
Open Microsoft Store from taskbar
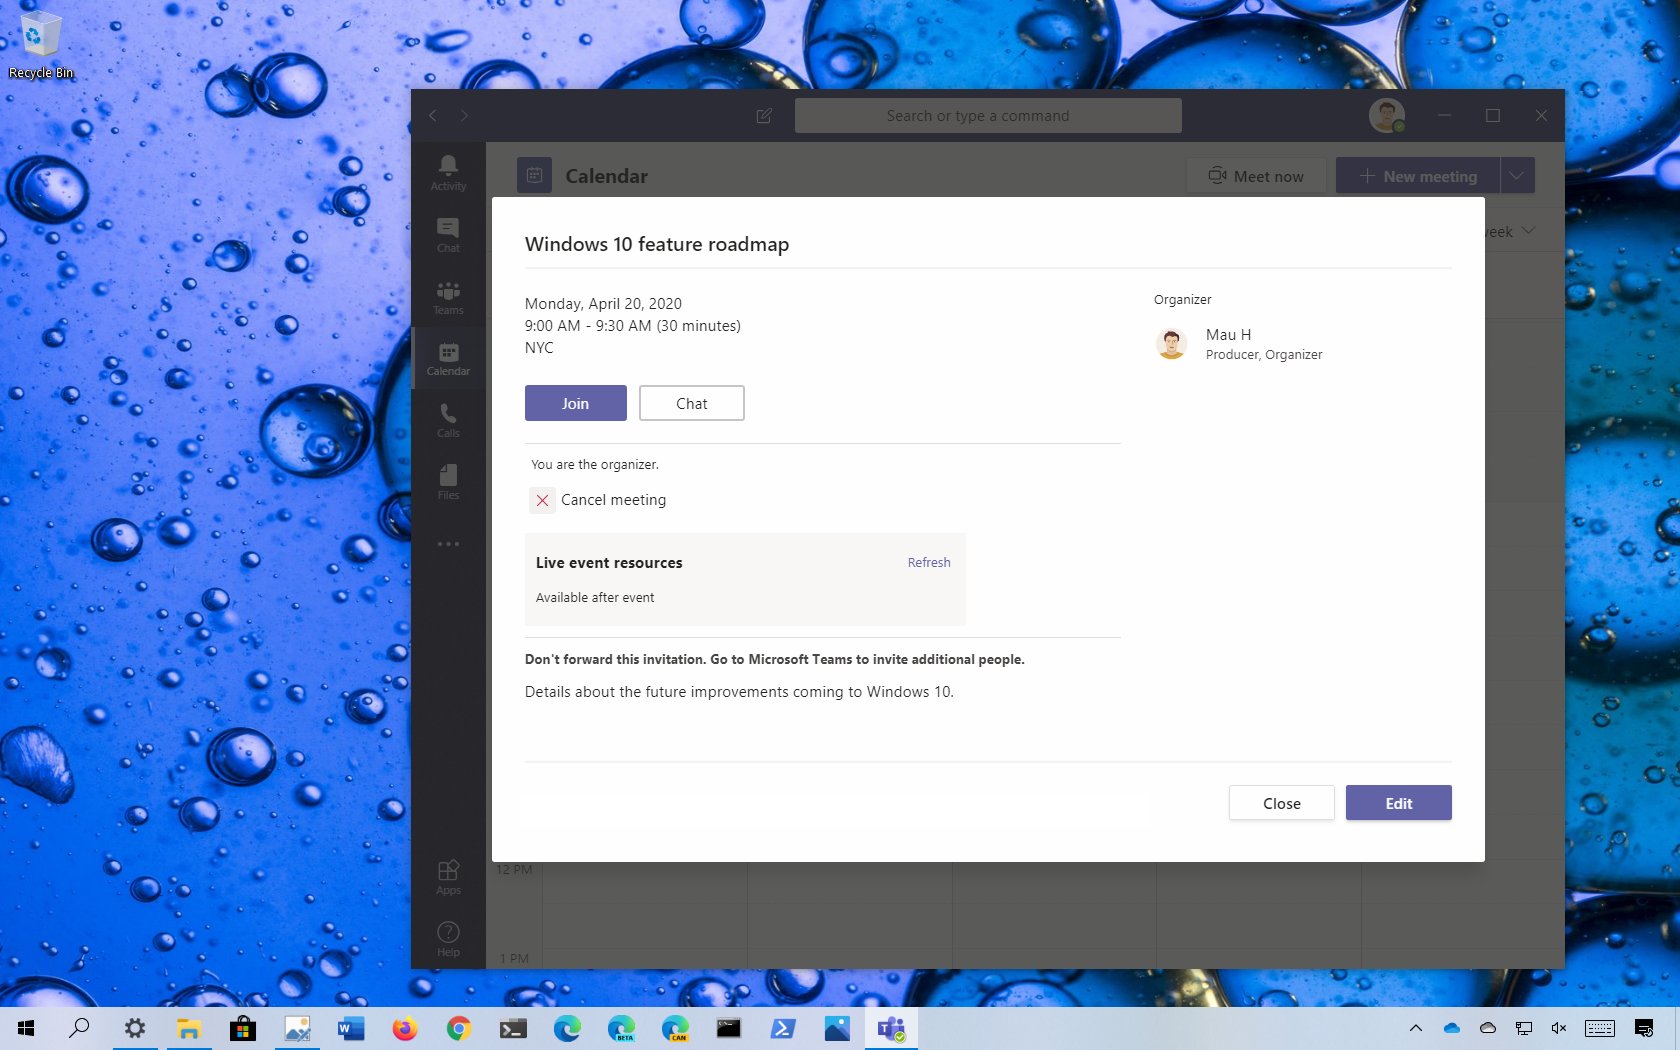coord(242,1028)
